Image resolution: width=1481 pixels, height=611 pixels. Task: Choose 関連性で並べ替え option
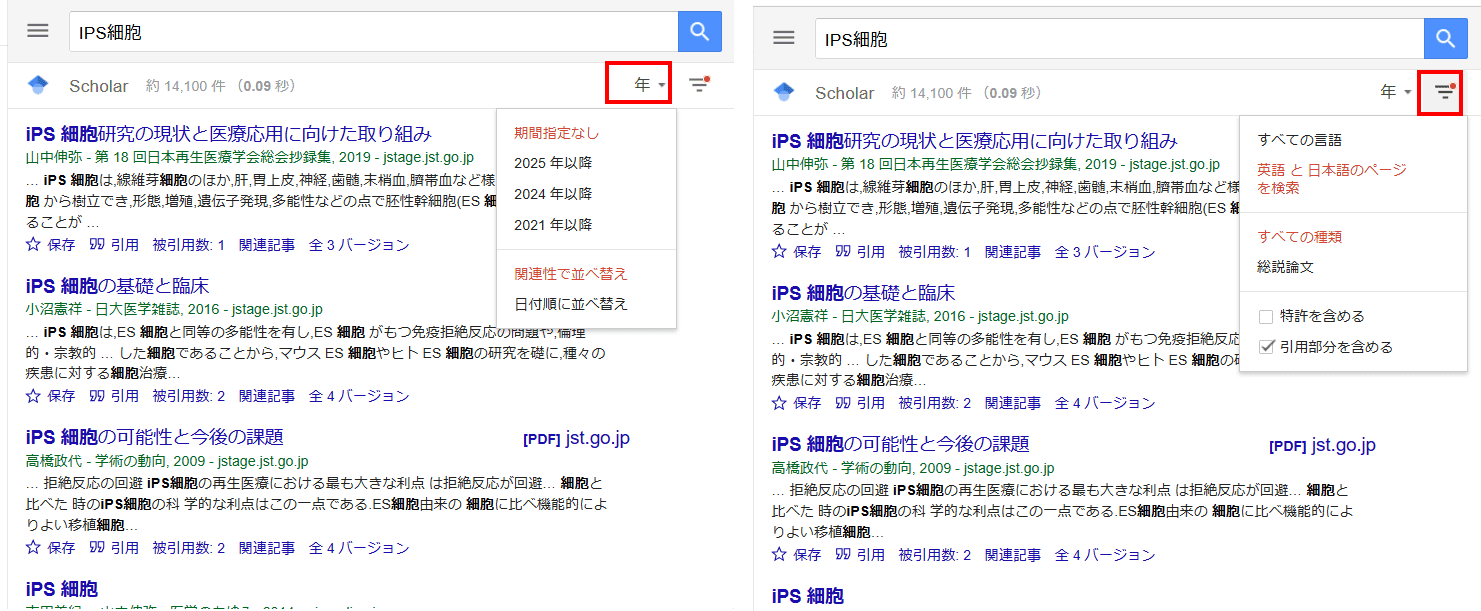click(x=571, y=274)
